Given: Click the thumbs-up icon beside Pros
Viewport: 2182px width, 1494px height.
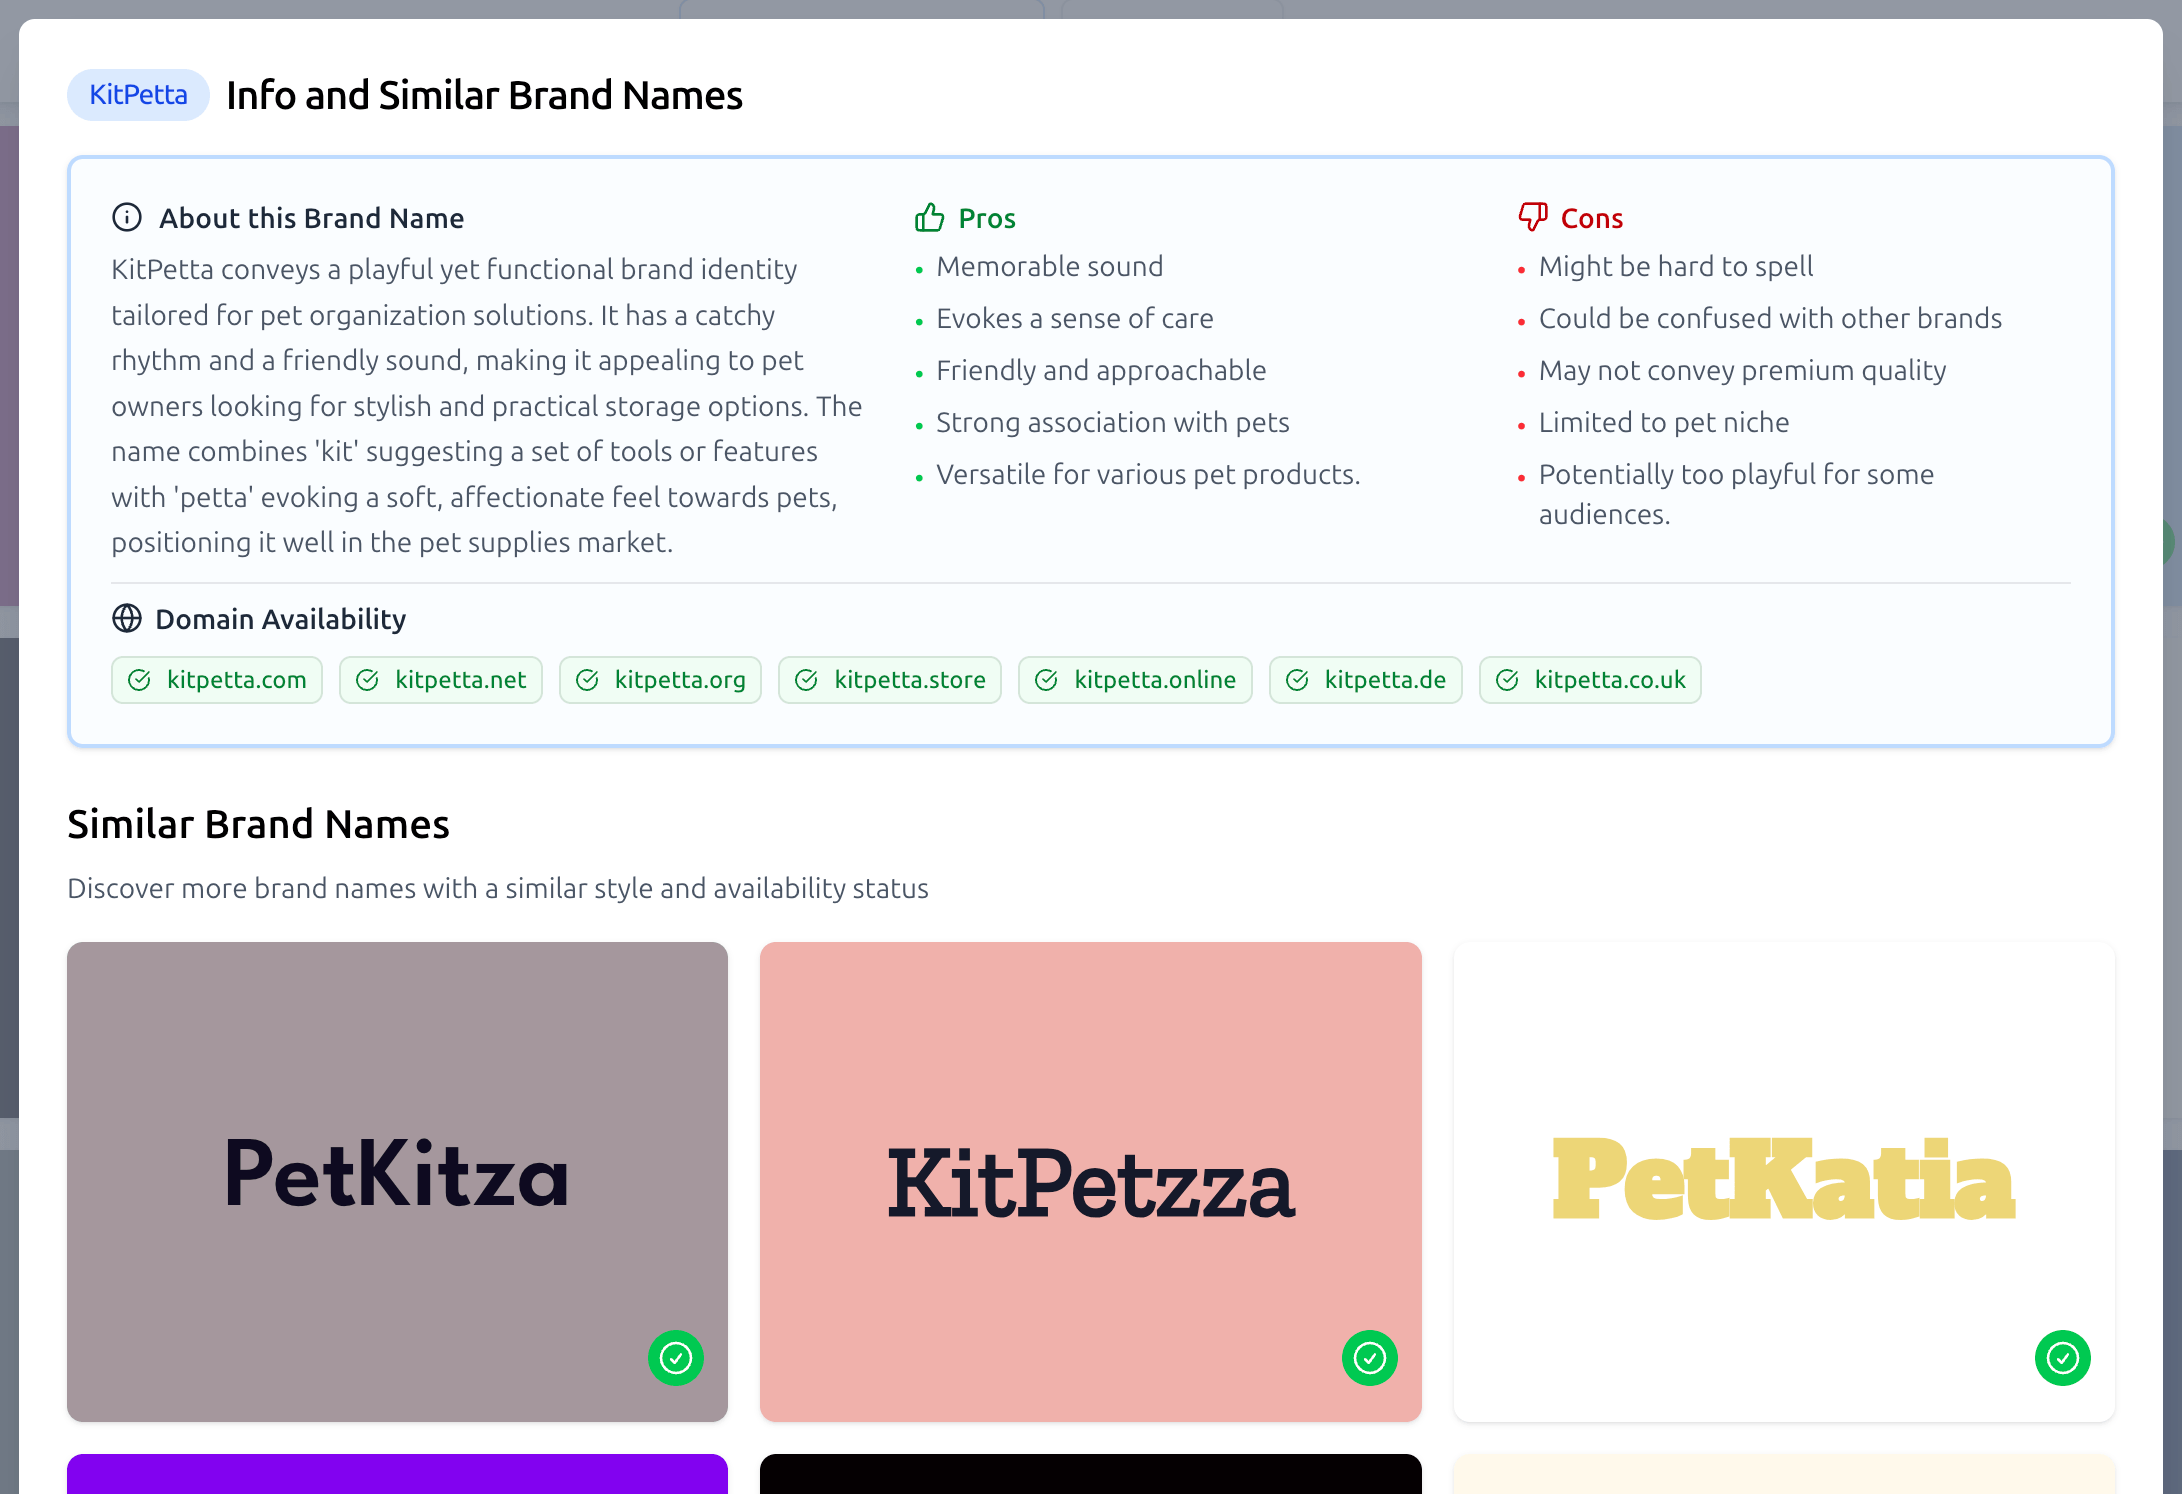Looking at the screenshot, I should [x=929, y=216].
